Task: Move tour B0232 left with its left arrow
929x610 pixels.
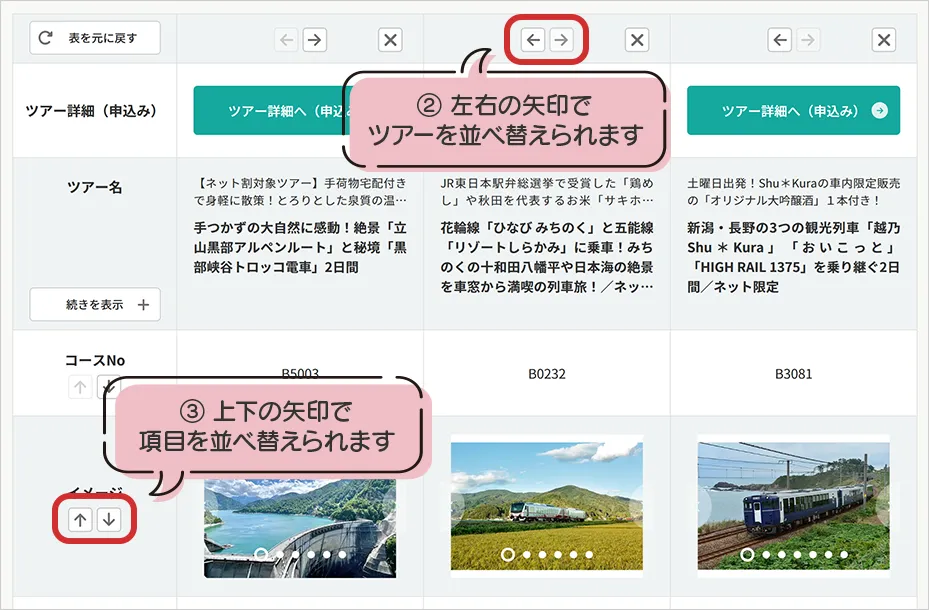Action: (535, 40)
